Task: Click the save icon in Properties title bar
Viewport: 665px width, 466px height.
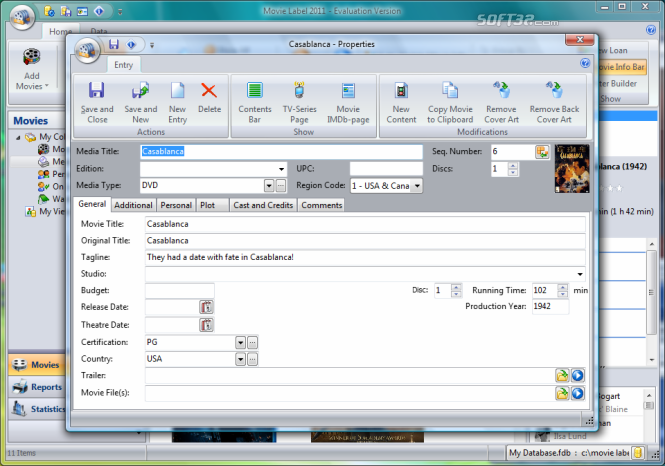Action: coord(114,44)
